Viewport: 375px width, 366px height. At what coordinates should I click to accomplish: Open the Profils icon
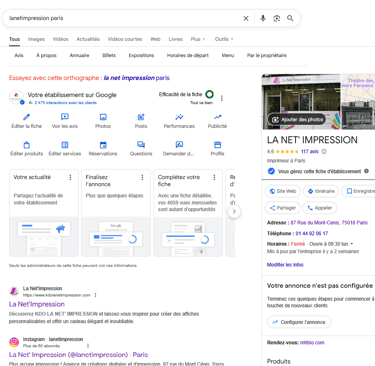217,145
